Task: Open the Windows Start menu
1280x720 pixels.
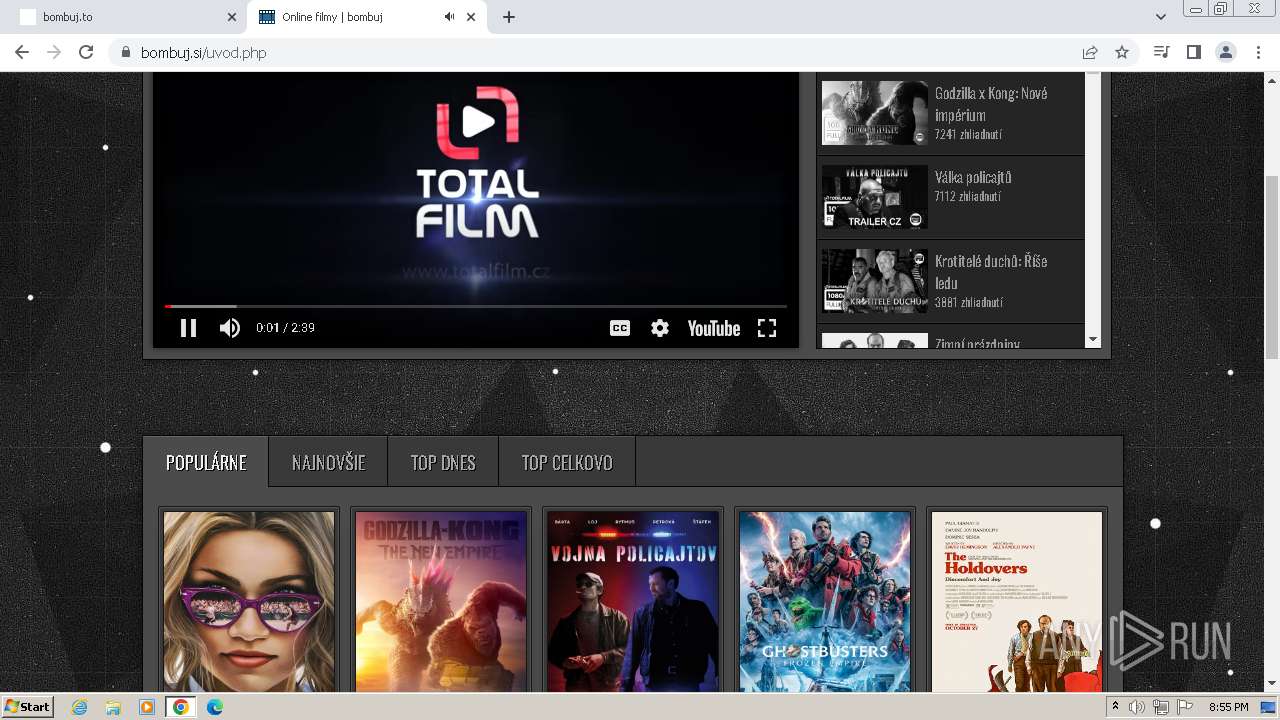Action: 27,707
